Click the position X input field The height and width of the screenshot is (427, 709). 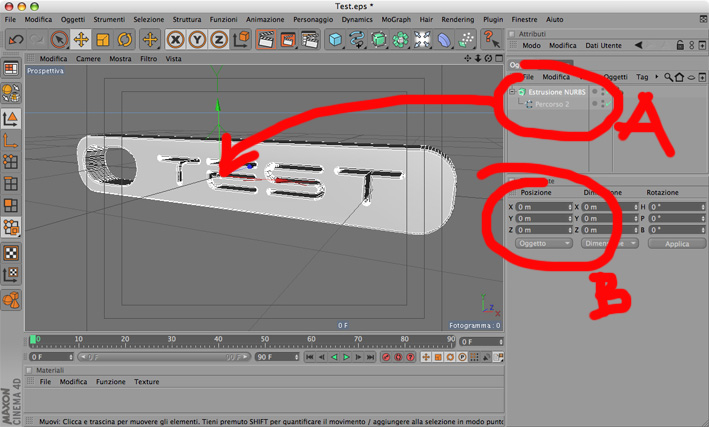(x=544, y=207)
